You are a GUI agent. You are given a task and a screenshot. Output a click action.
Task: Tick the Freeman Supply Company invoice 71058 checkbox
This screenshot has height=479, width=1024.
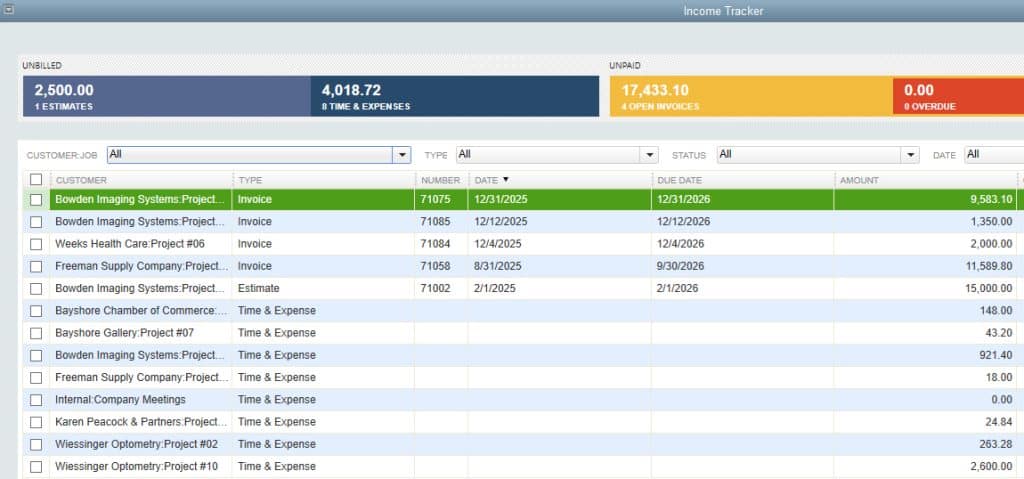pos(36,267)
